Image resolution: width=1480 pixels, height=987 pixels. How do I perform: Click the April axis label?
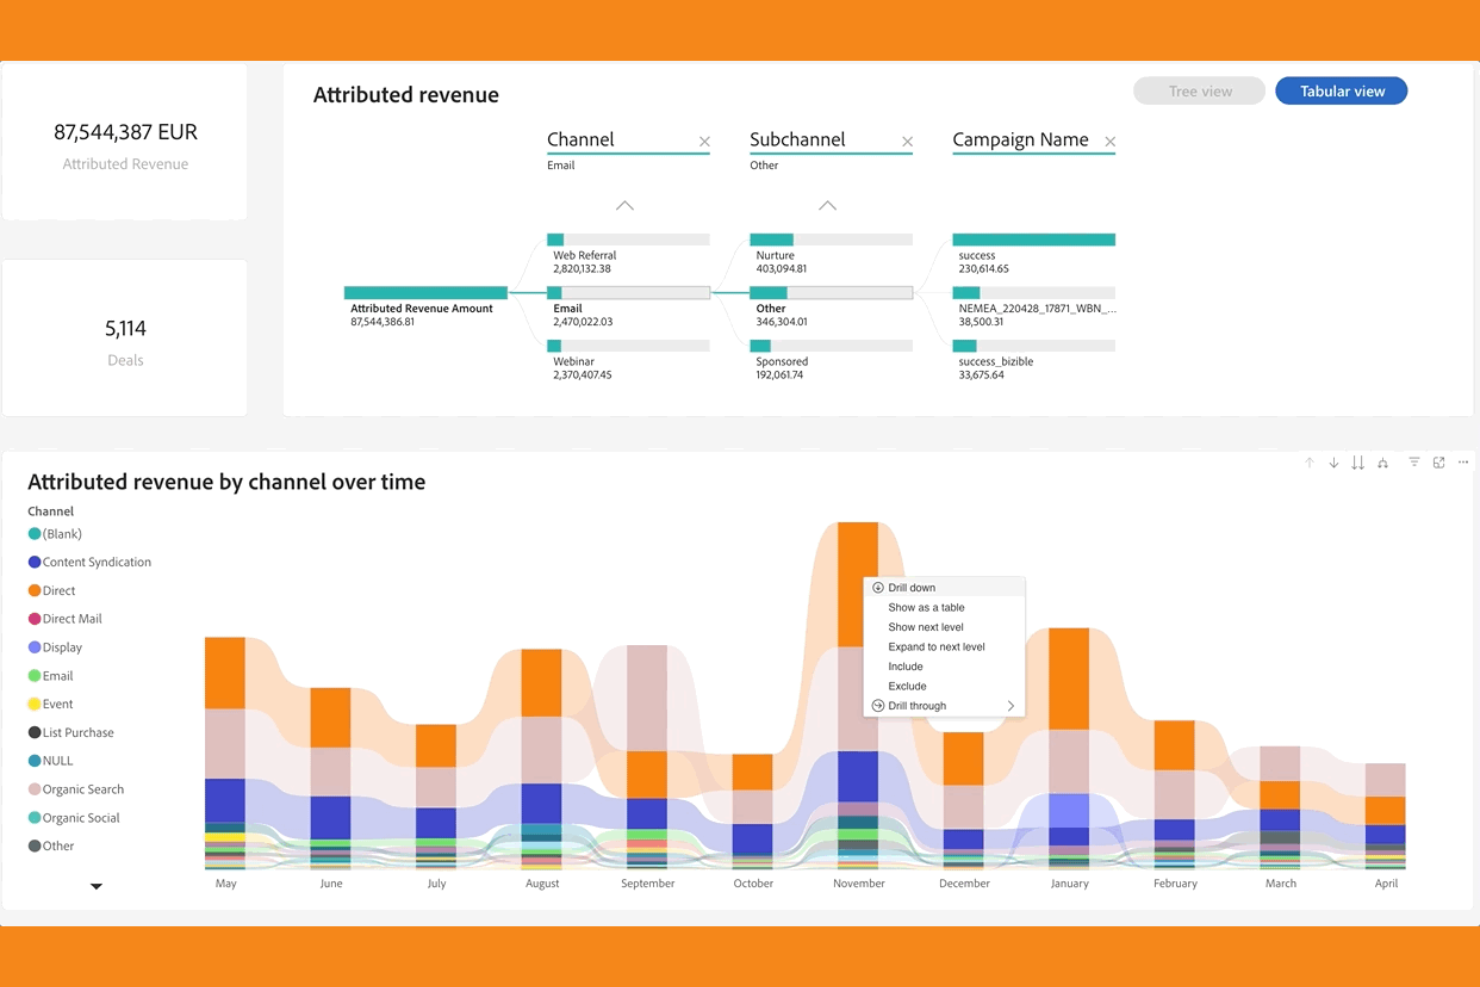(1386, 884)
